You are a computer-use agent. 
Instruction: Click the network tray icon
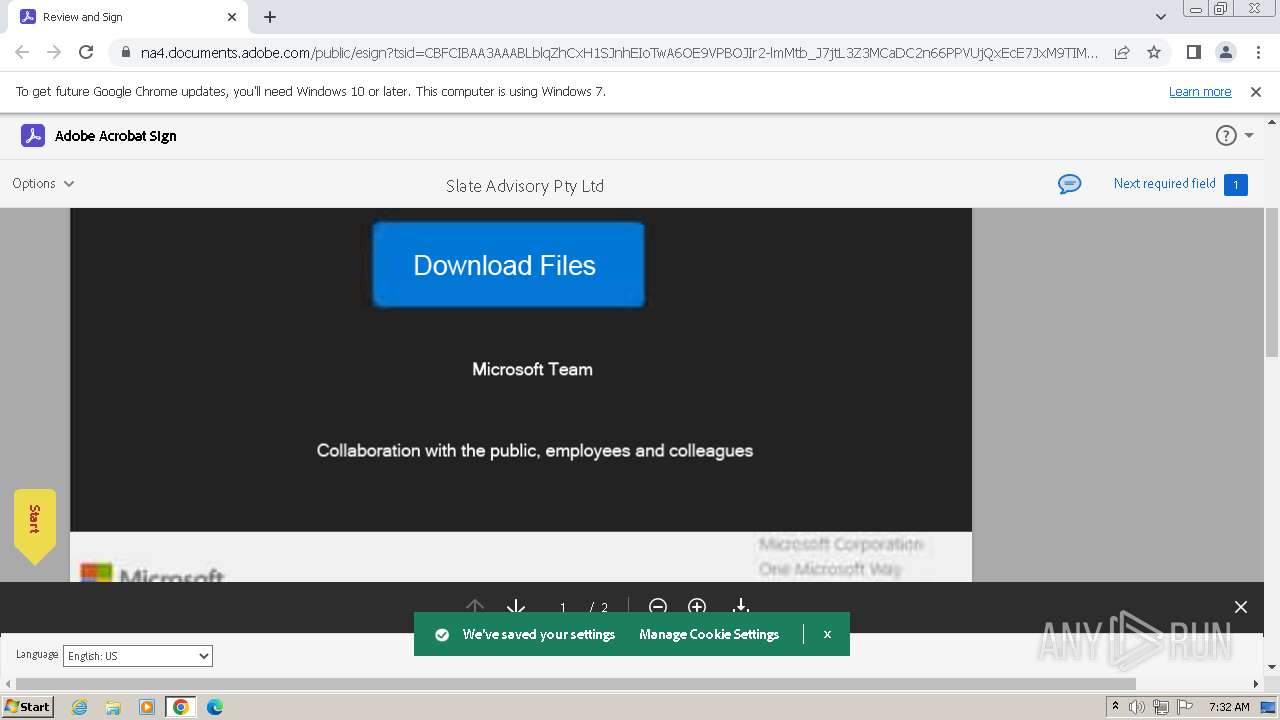(1161, 707)
